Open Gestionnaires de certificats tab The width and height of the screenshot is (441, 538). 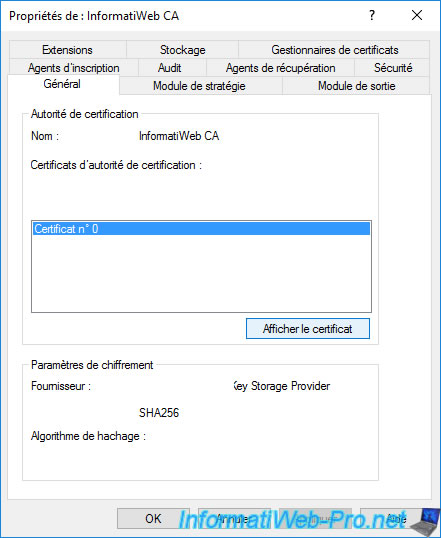click(x=335, y=50)
